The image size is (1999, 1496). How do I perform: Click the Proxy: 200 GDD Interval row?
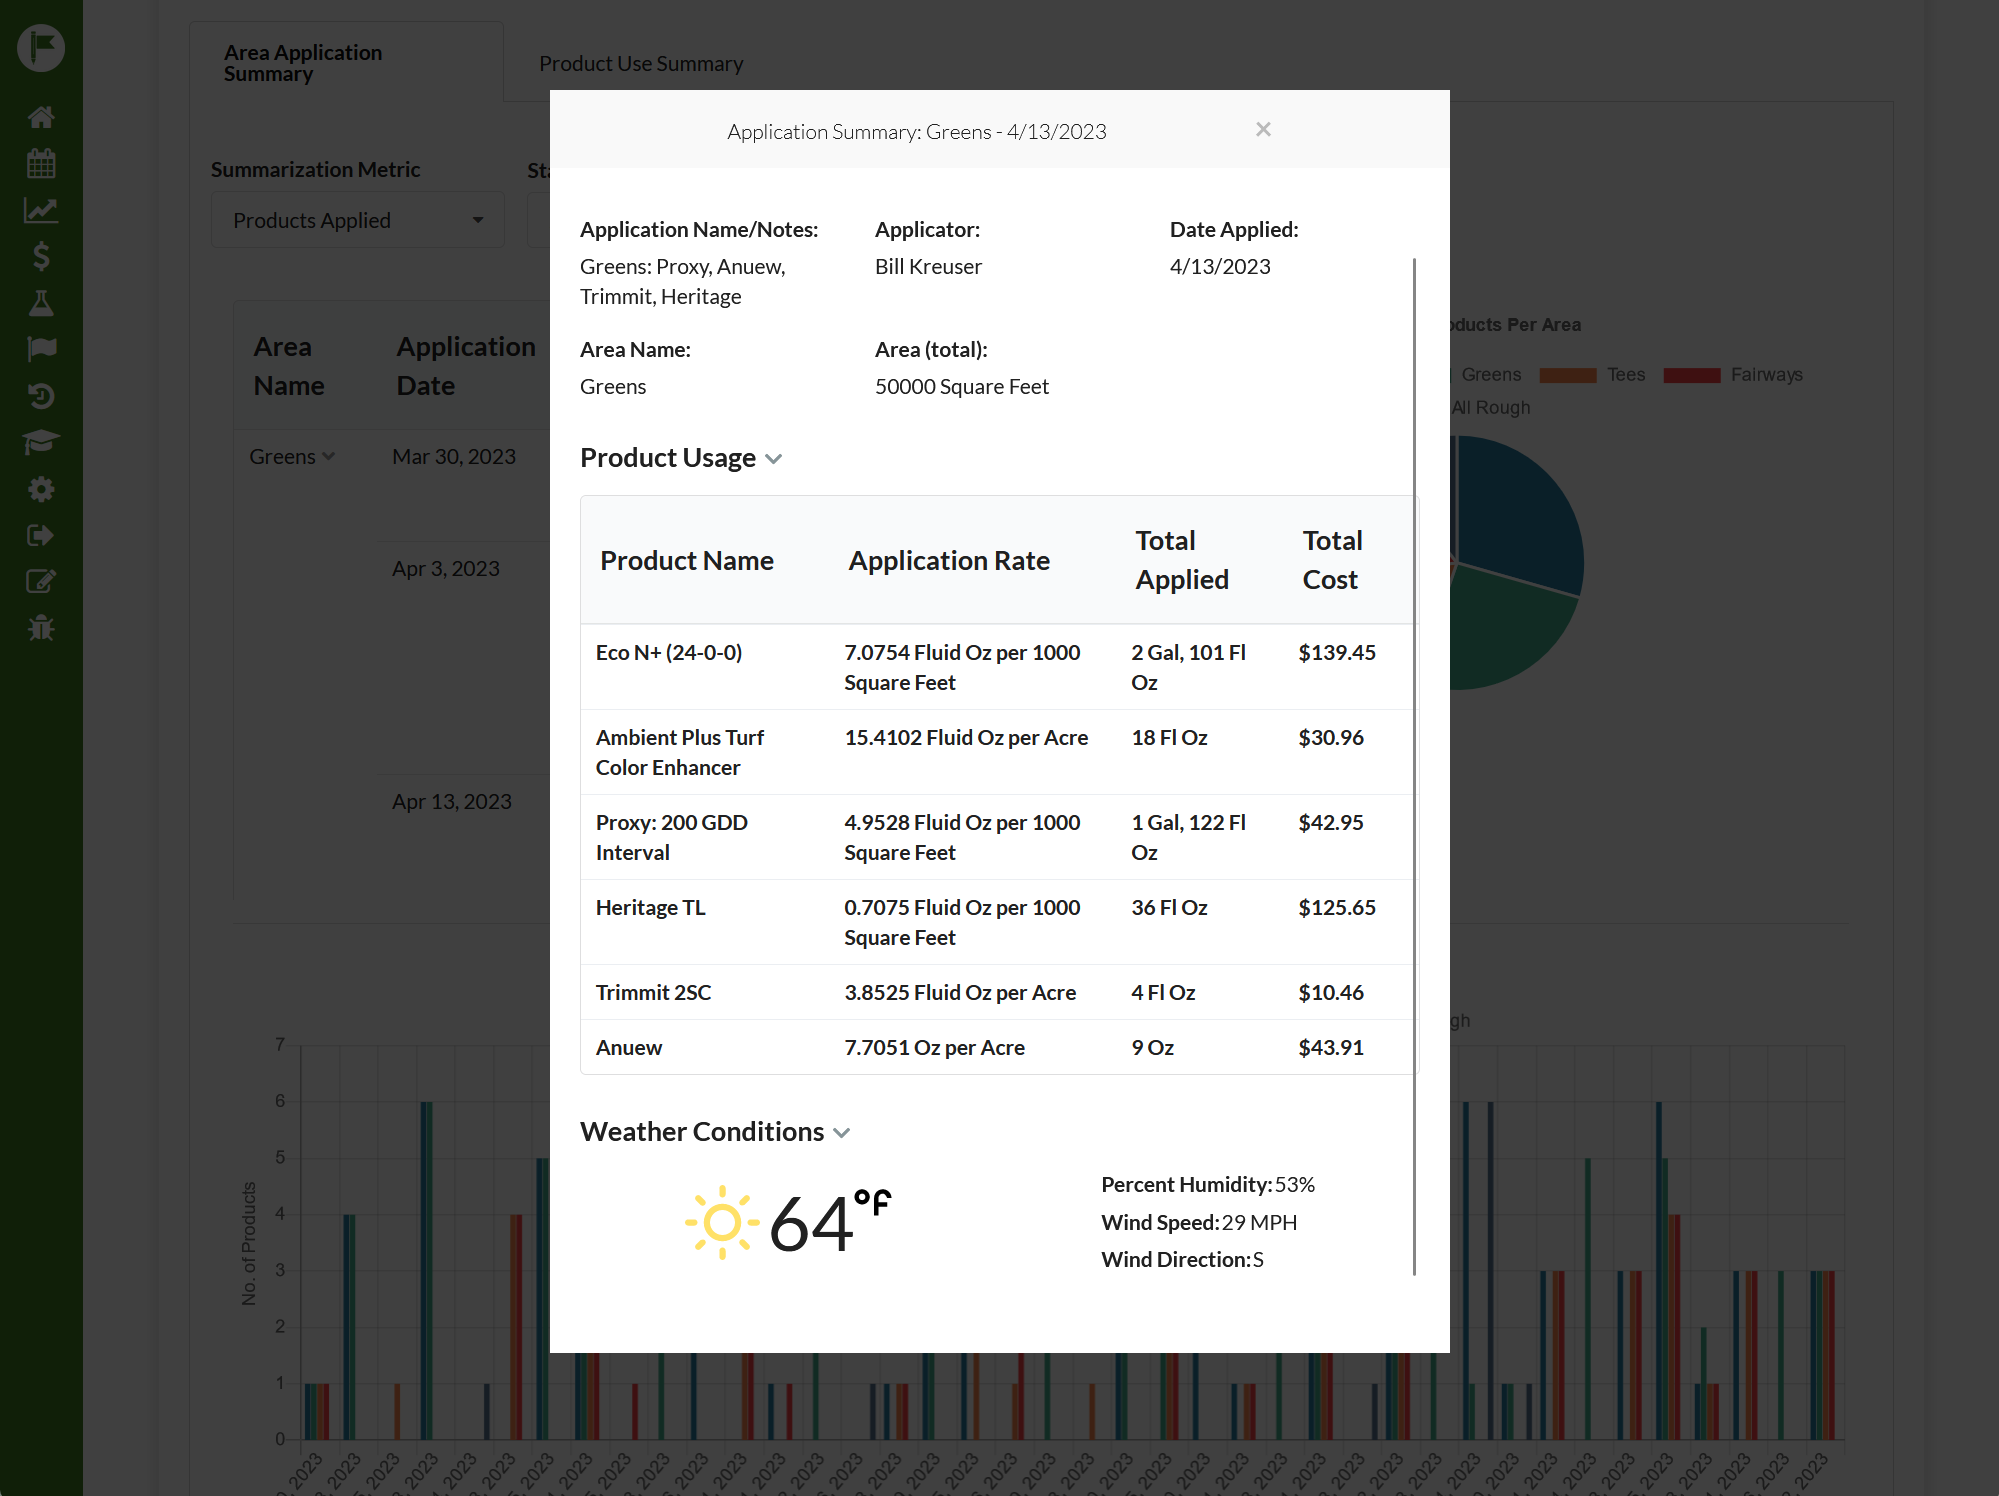pyautogui.click(x=998, y=837)
